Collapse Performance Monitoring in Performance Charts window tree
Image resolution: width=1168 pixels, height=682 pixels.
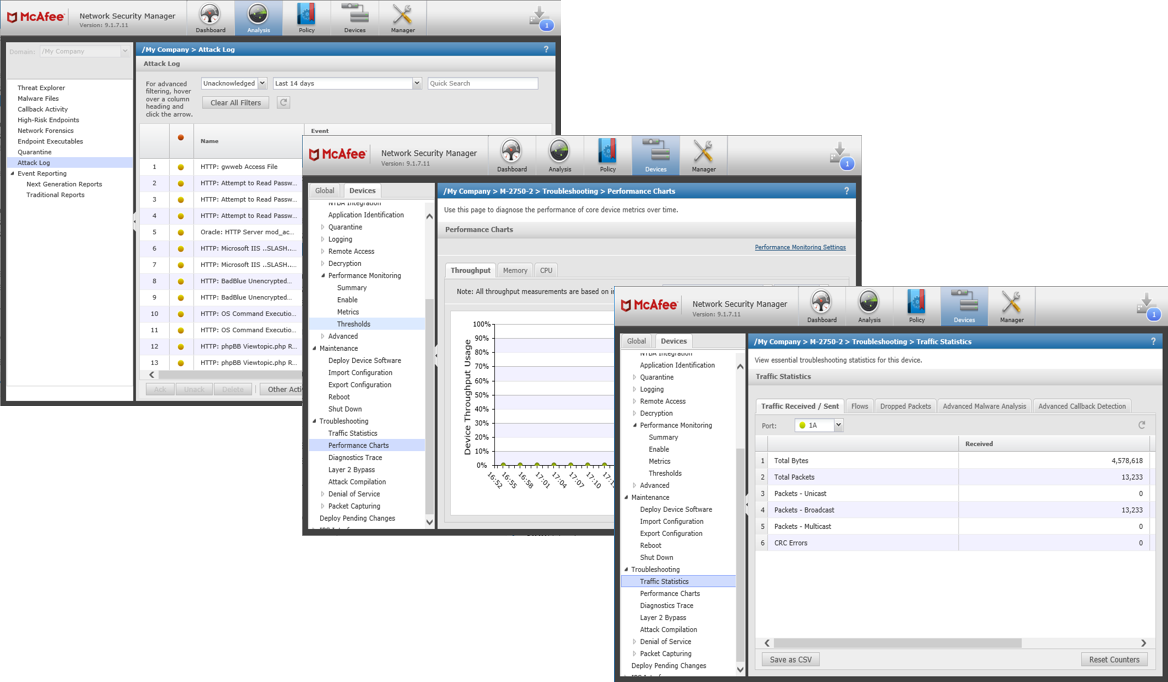323,275
